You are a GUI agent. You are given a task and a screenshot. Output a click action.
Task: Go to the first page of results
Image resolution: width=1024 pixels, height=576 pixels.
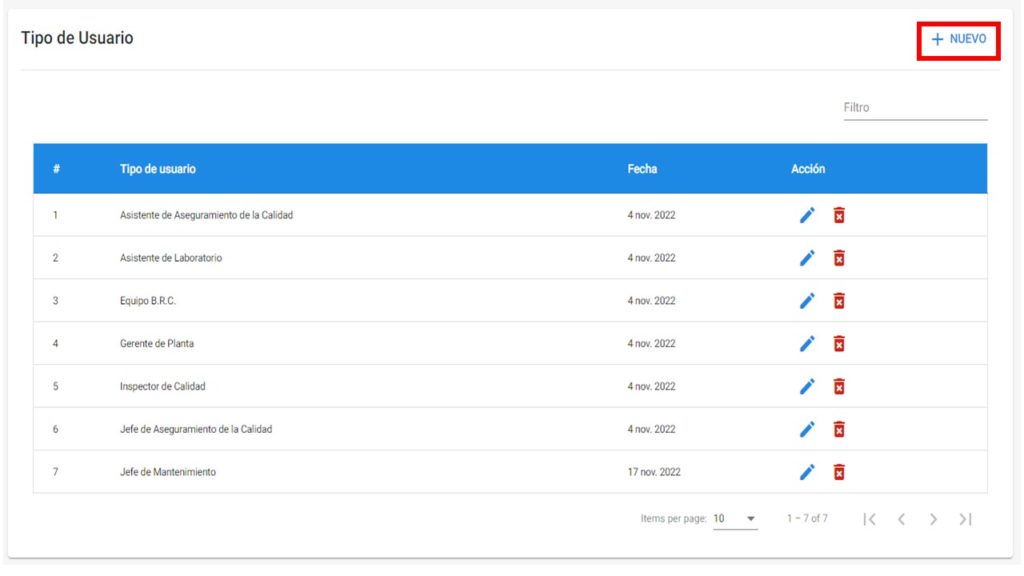click(x=870, y=519)
